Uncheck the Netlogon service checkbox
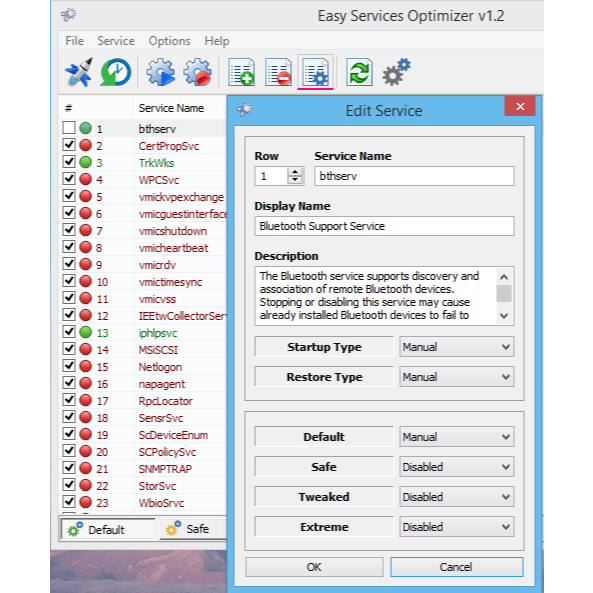 pyautogui.click(x=69, y=366)
